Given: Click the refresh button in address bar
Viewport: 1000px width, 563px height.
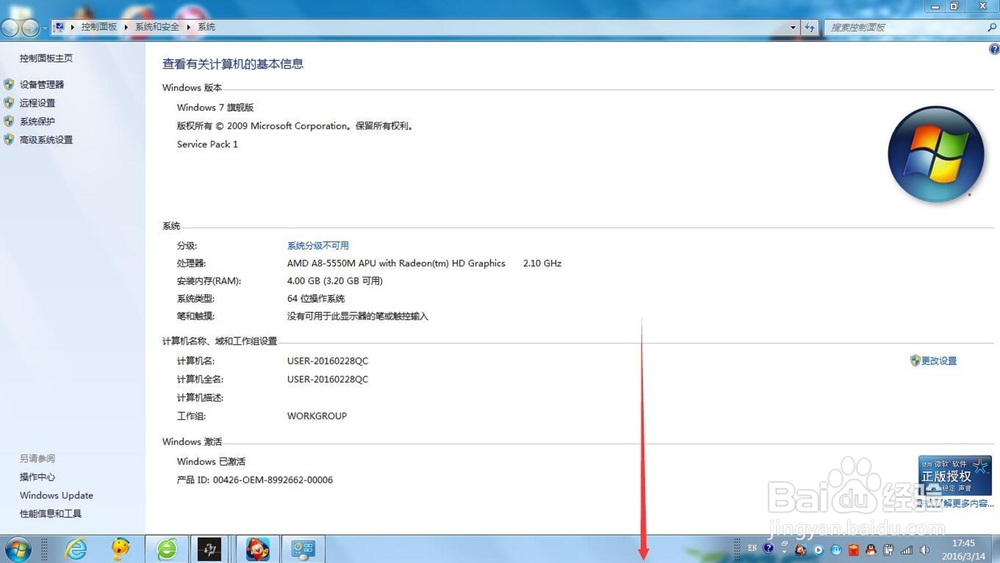Looking at the screenshot, I should point(810,27).
